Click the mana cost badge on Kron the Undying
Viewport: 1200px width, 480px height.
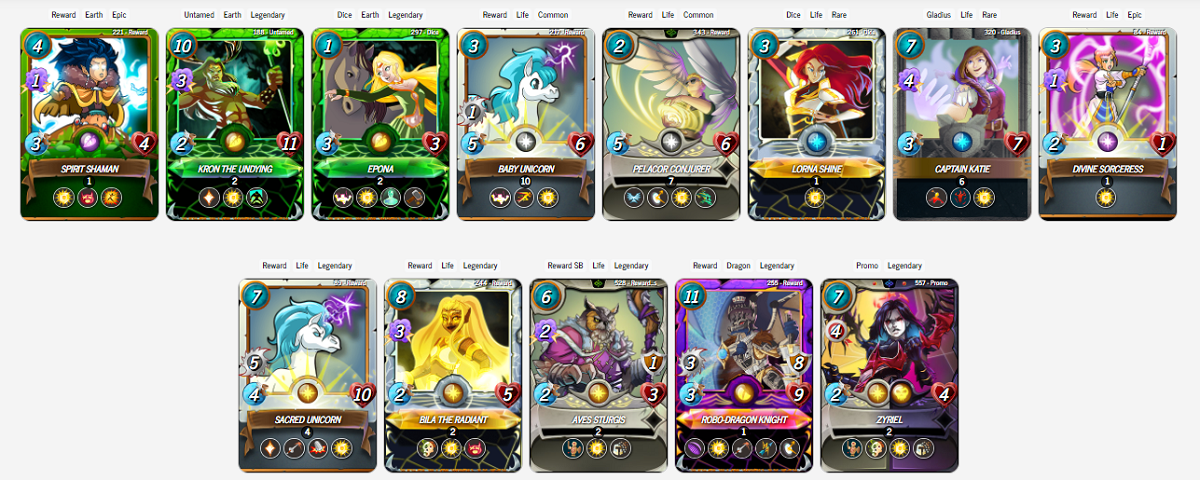[183, 45]
